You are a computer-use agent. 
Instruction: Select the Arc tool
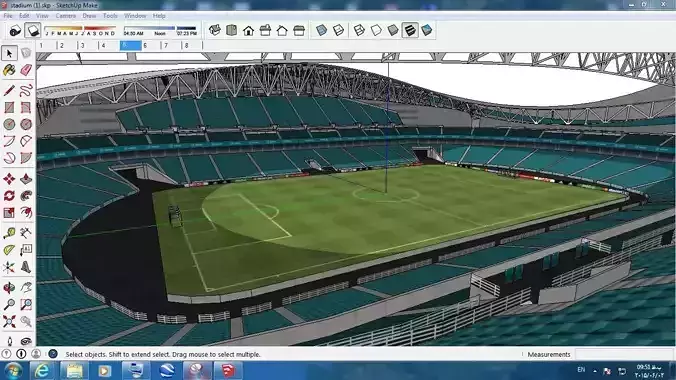tap(9, 141)
